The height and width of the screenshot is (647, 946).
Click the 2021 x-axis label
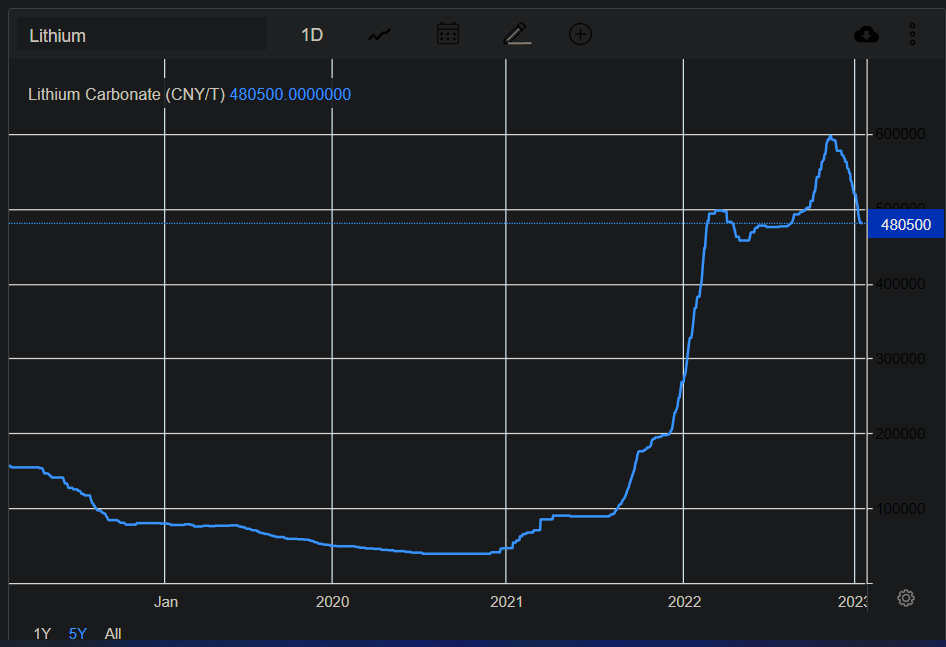pyautogui.click(x=506, y=602)
